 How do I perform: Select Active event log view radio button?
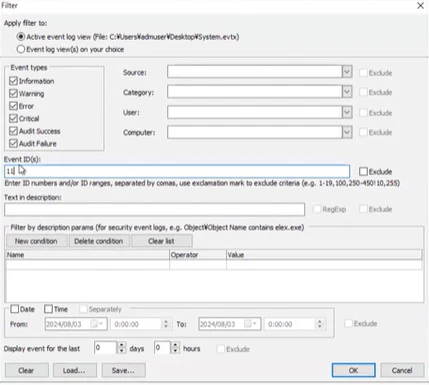coord(21,37)
